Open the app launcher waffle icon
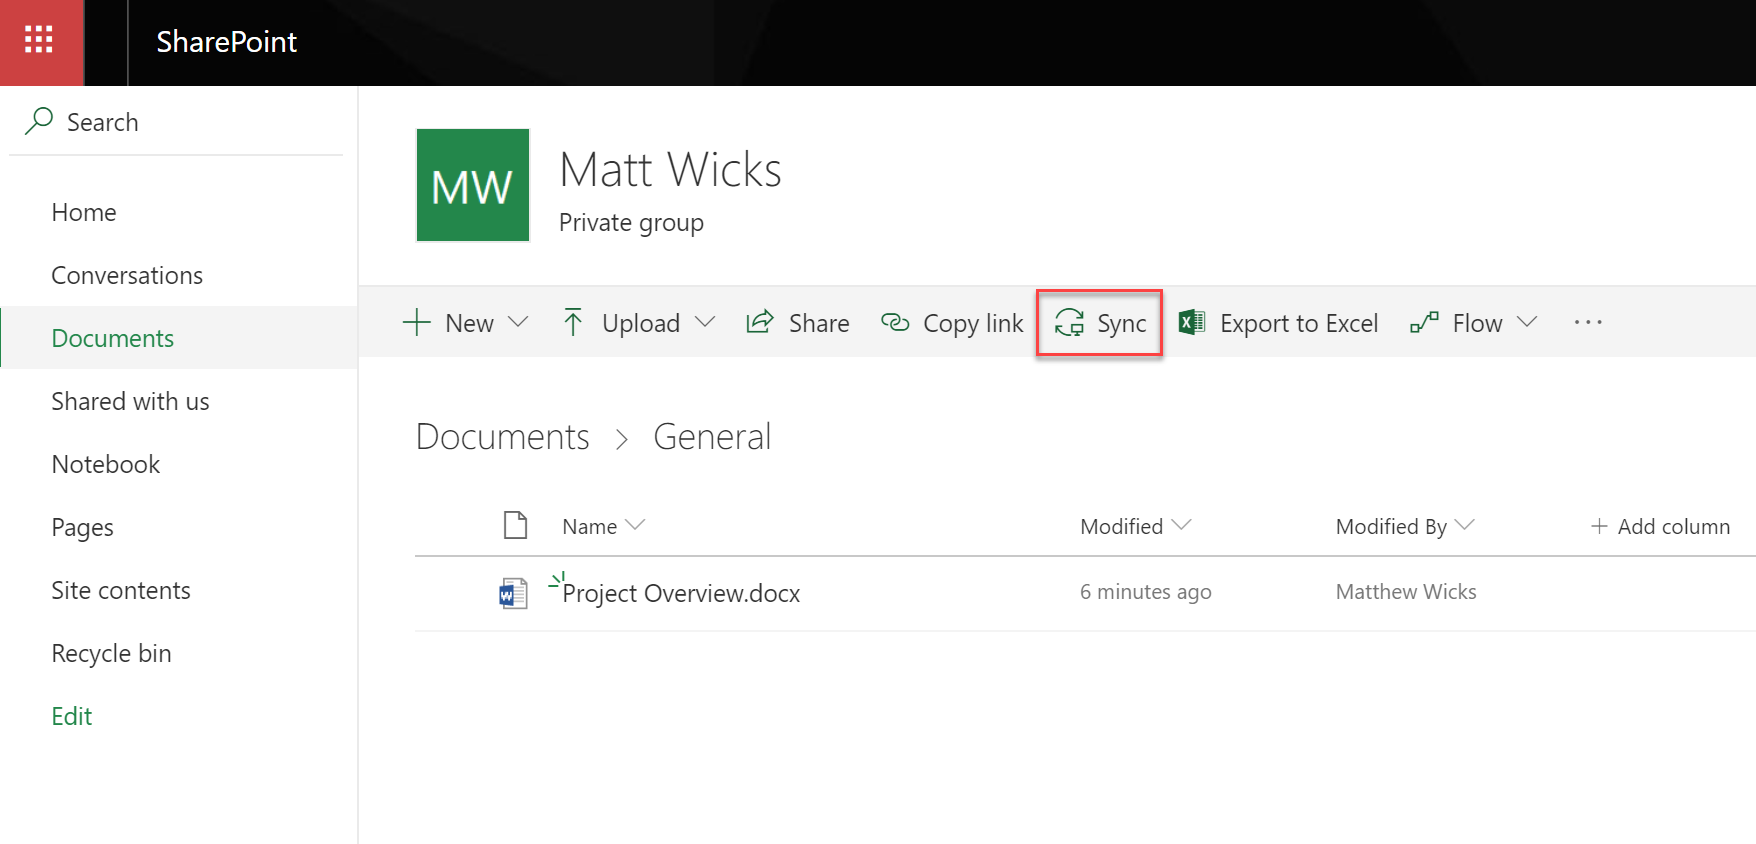 [39, 41]
